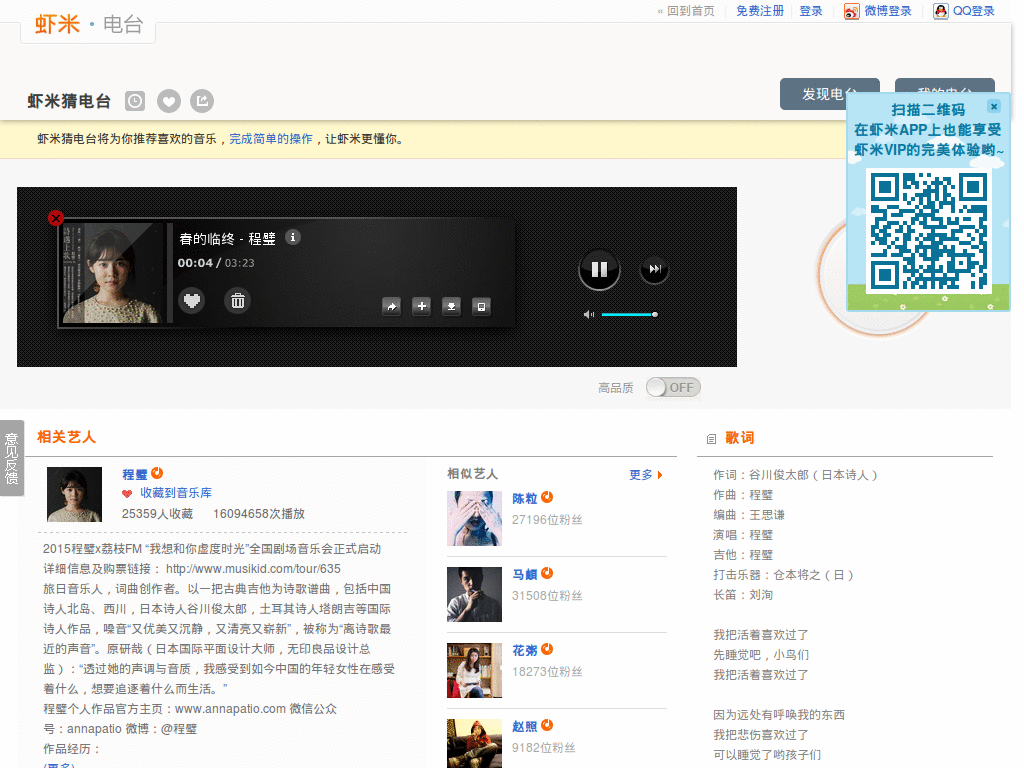Image resolution: width=1024 pixels, height=768 pixels.
Task: Click 陈粒 artist thumbnail
Action: pyautogui.click(x=474, y=519)
